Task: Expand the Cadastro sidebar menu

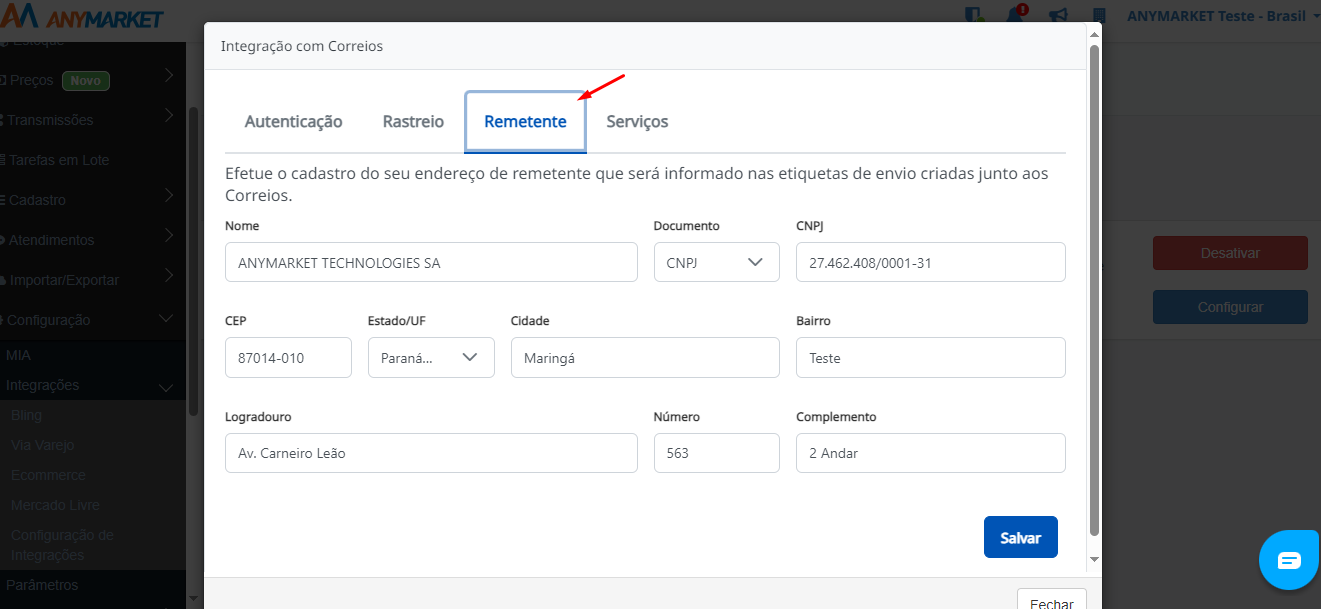Action: [x=93, y=200]
